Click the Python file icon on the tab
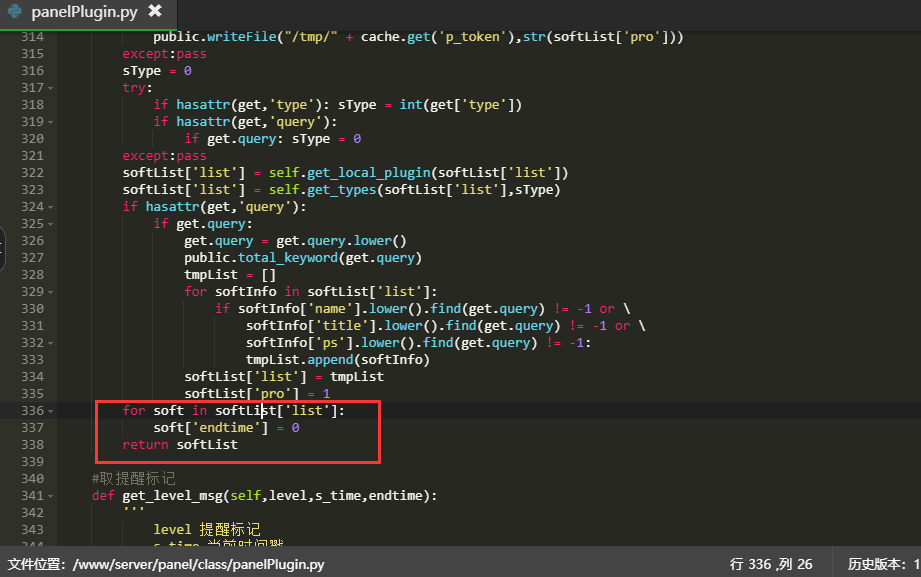This screenshot has height=577, width=921. tap(14, 12)
